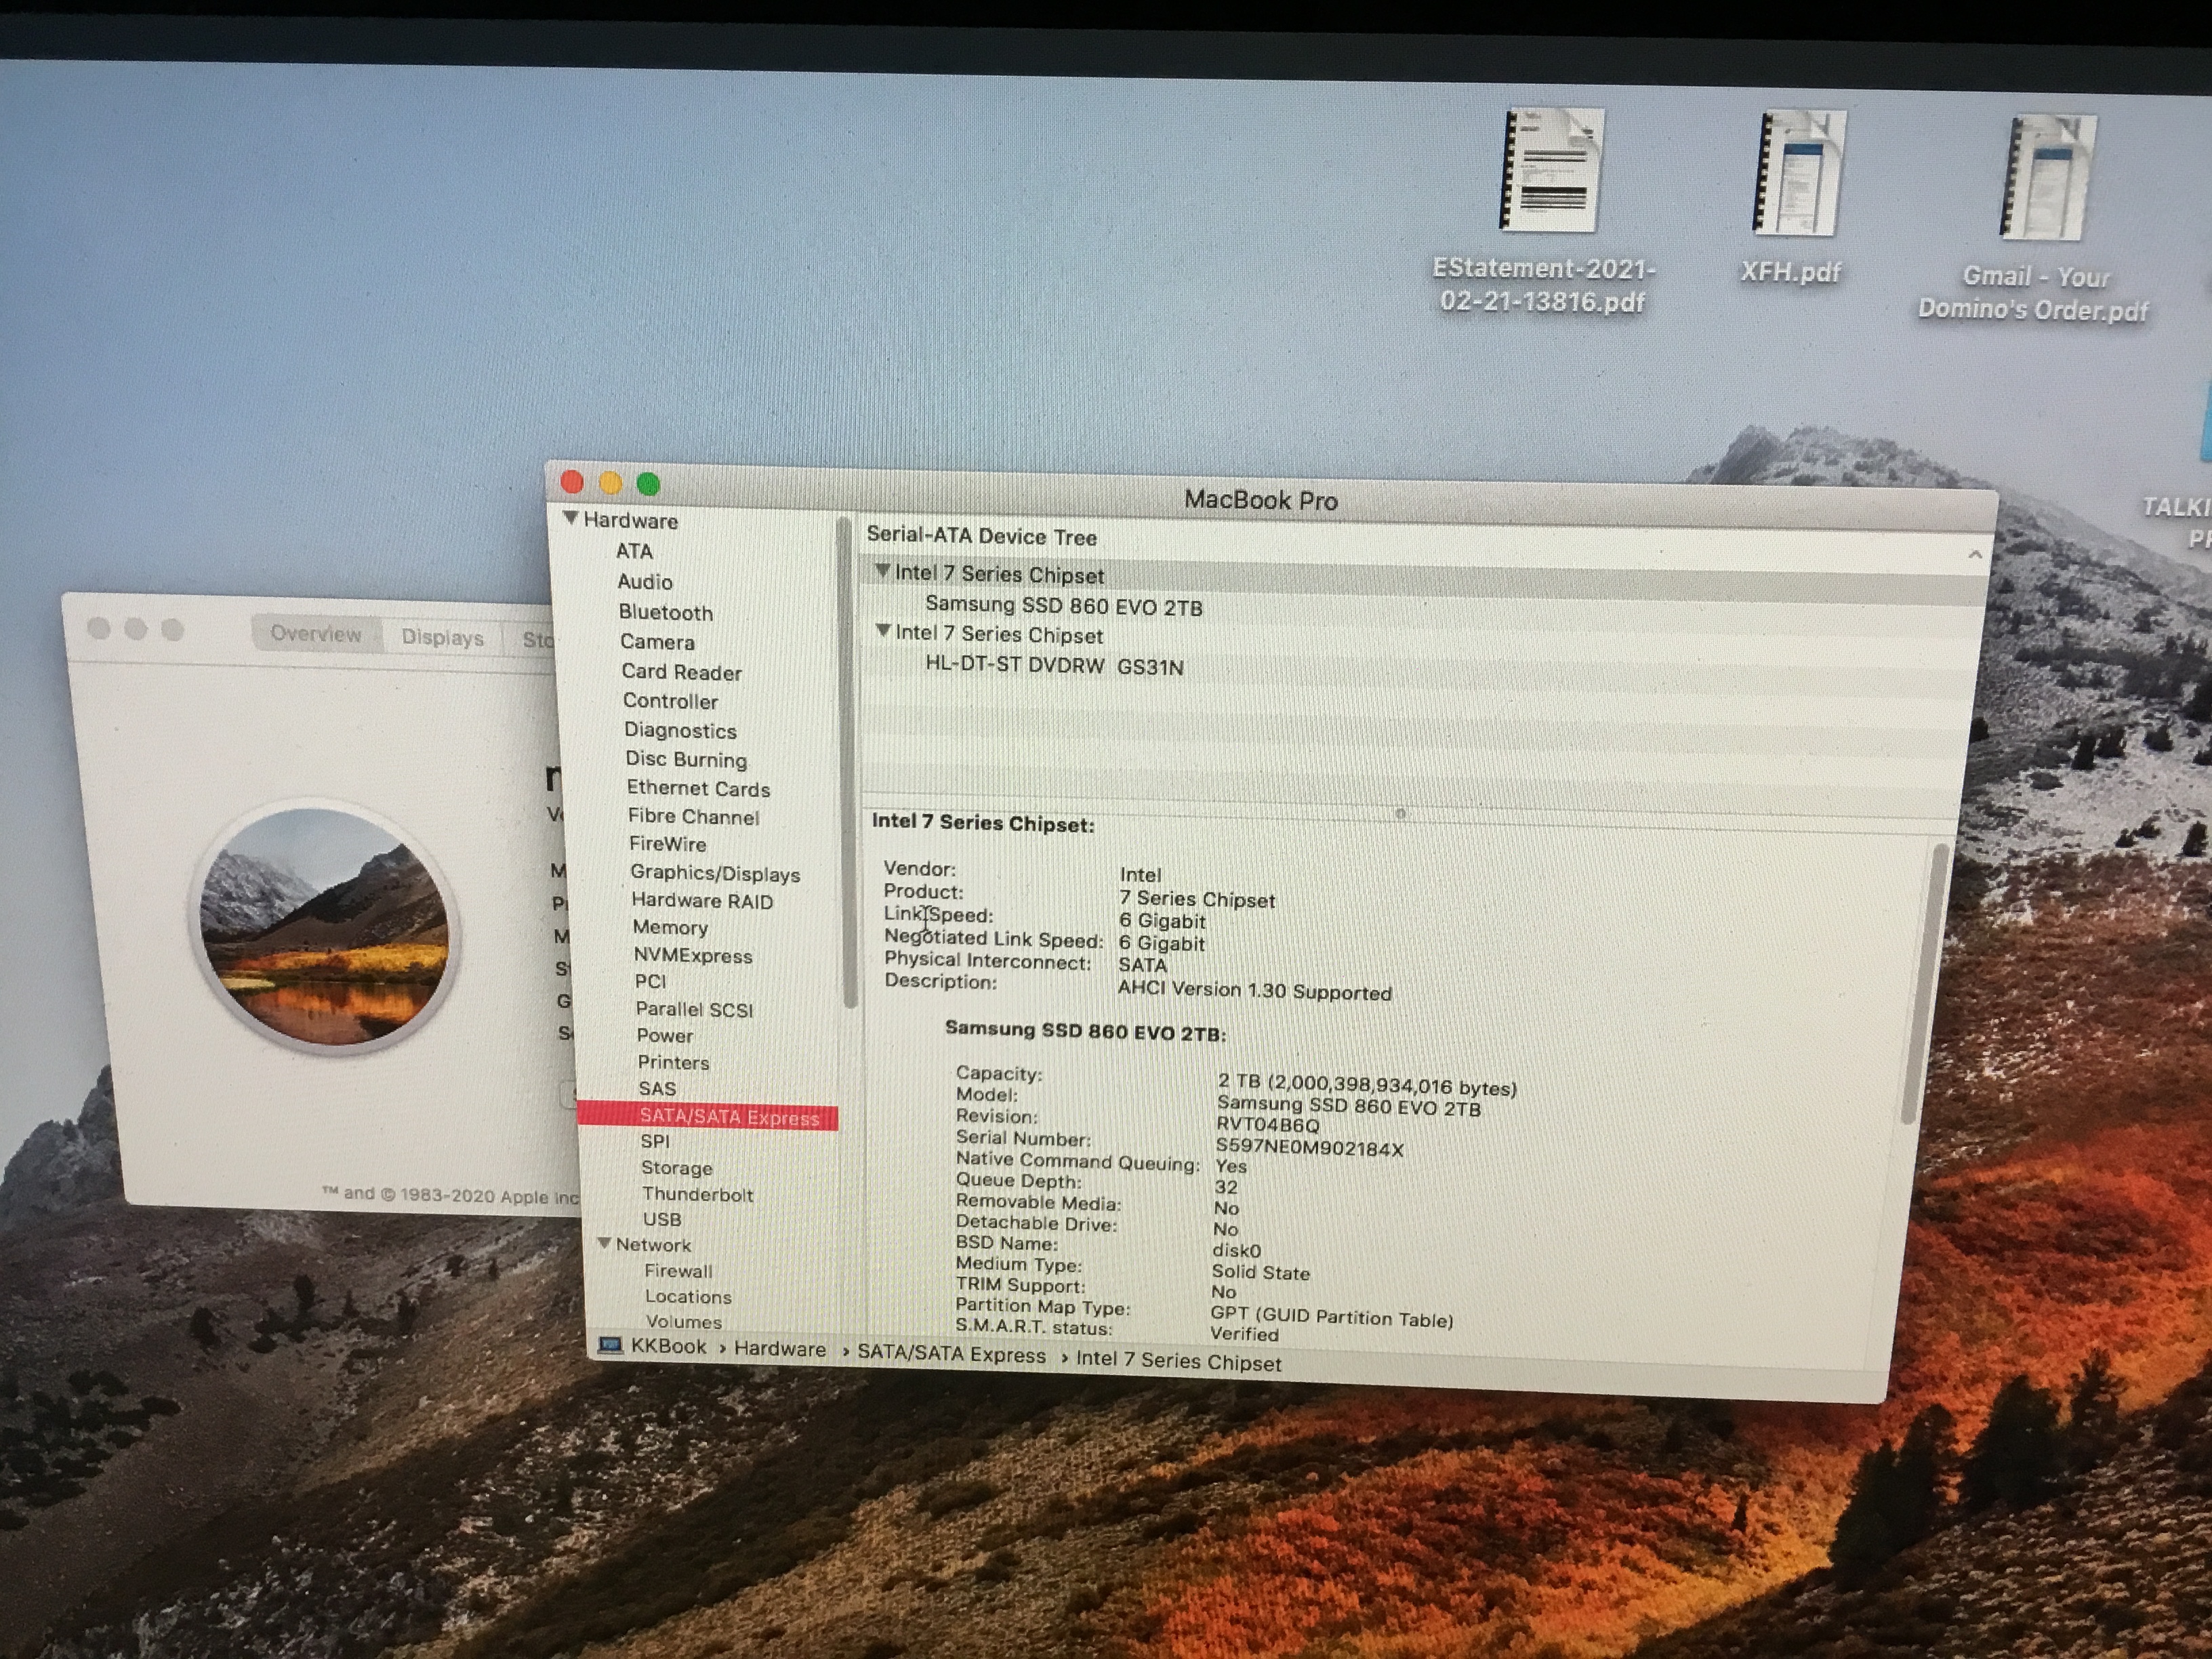
Task: Switch to the Displays tab
Action: tap(442, 637)
